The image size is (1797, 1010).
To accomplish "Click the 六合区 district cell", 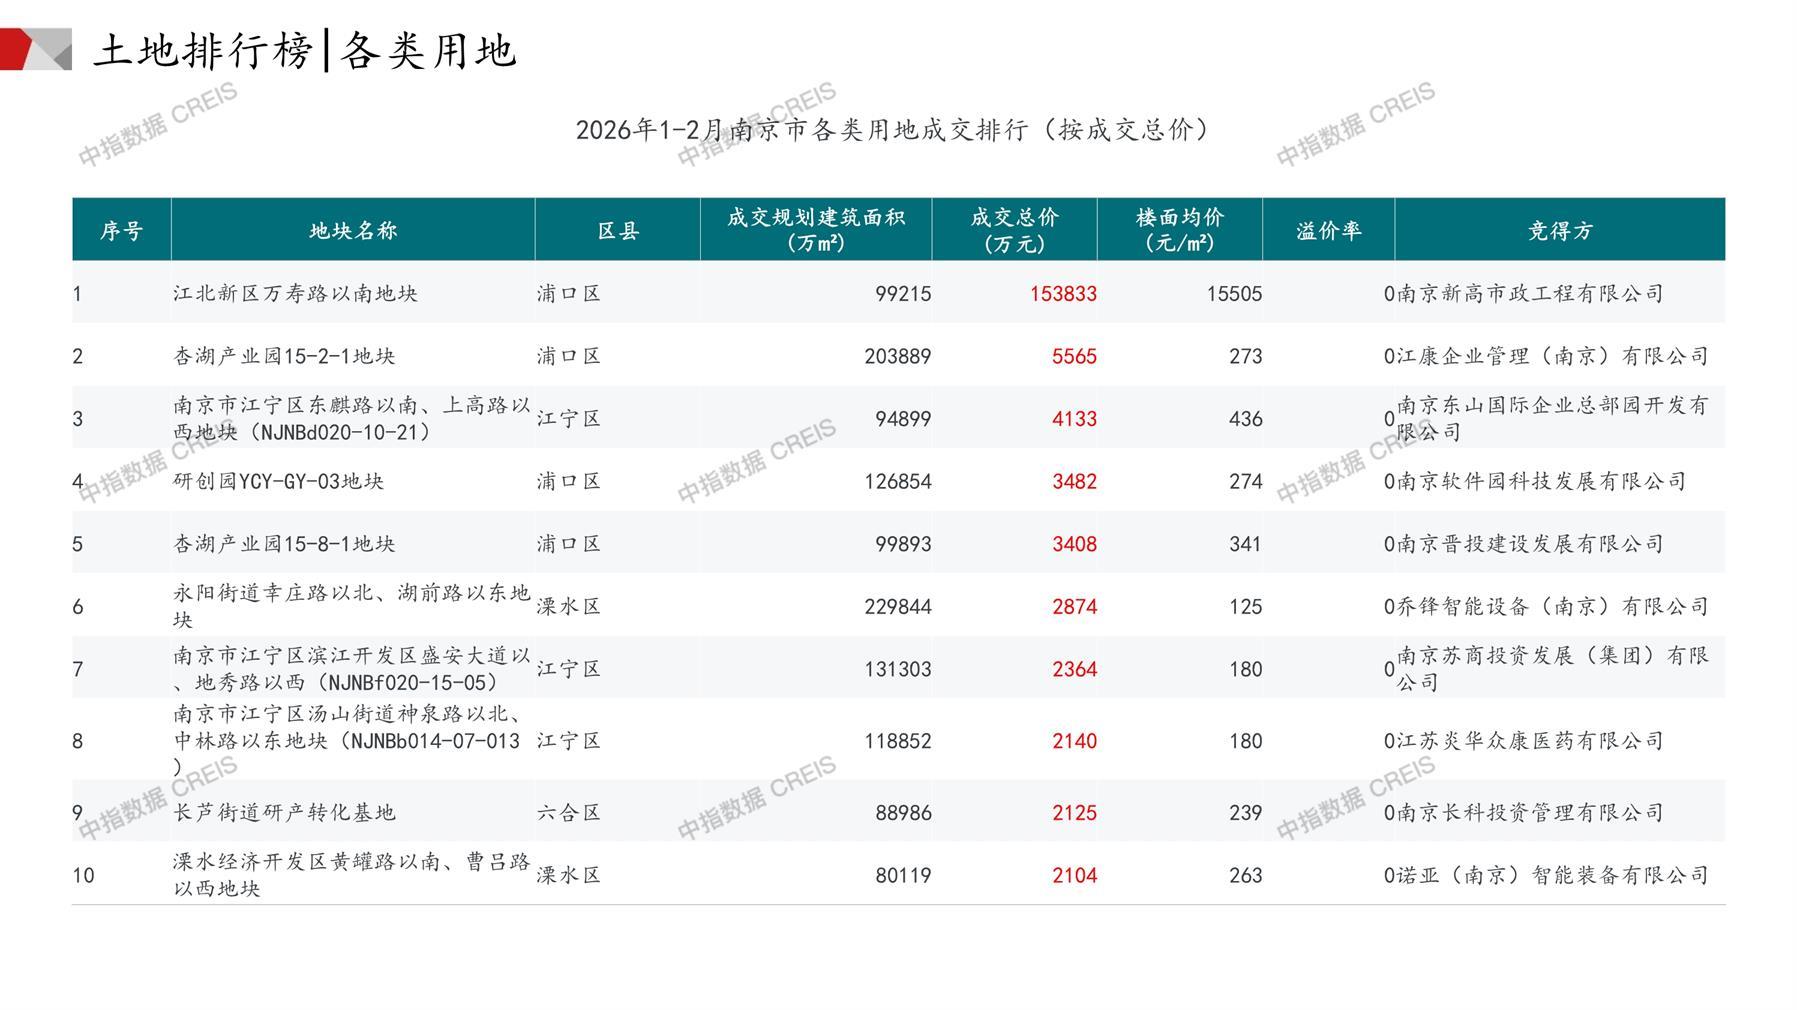I will [x=569, y=813].
